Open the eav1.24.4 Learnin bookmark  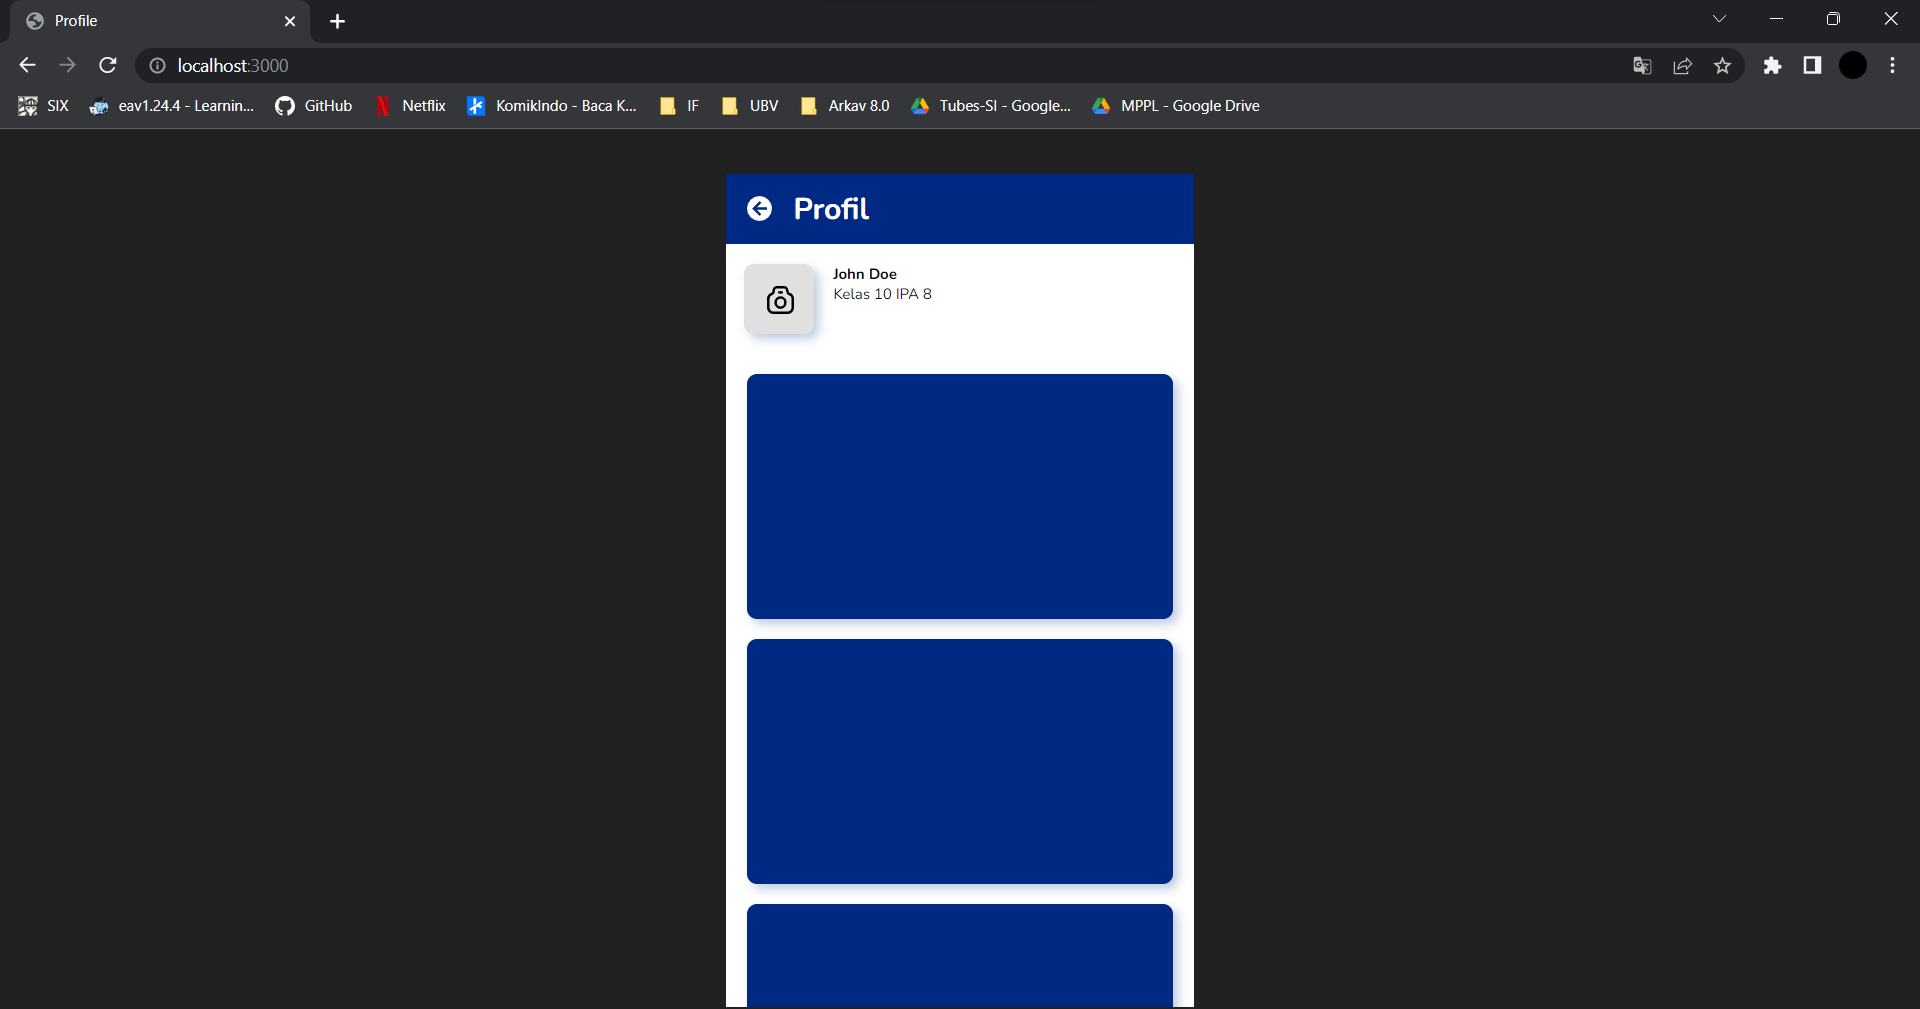[x=172, y=106]
